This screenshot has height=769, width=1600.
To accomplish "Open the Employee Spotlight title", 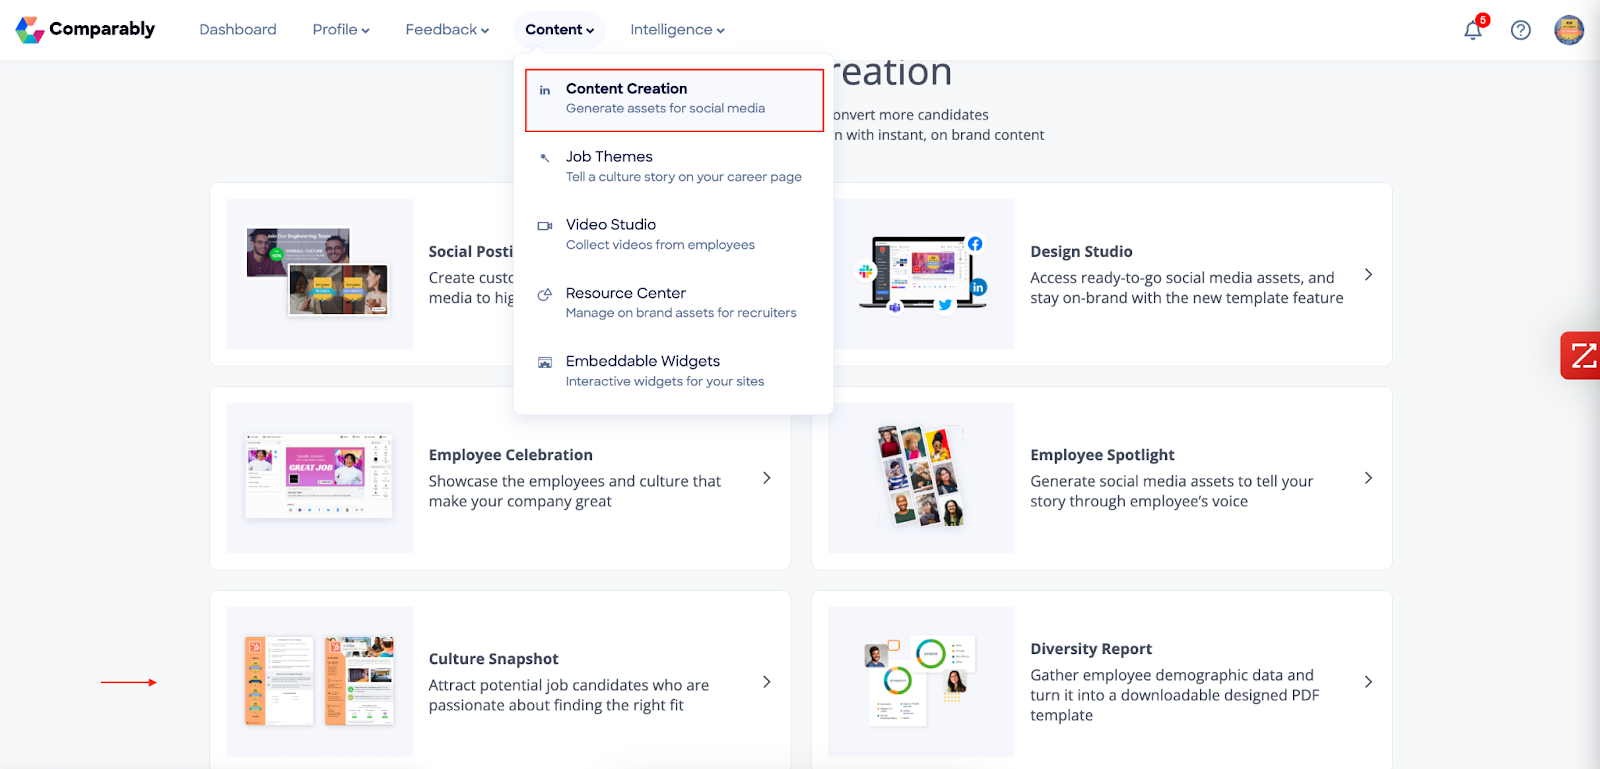I will coord(1102,455).
